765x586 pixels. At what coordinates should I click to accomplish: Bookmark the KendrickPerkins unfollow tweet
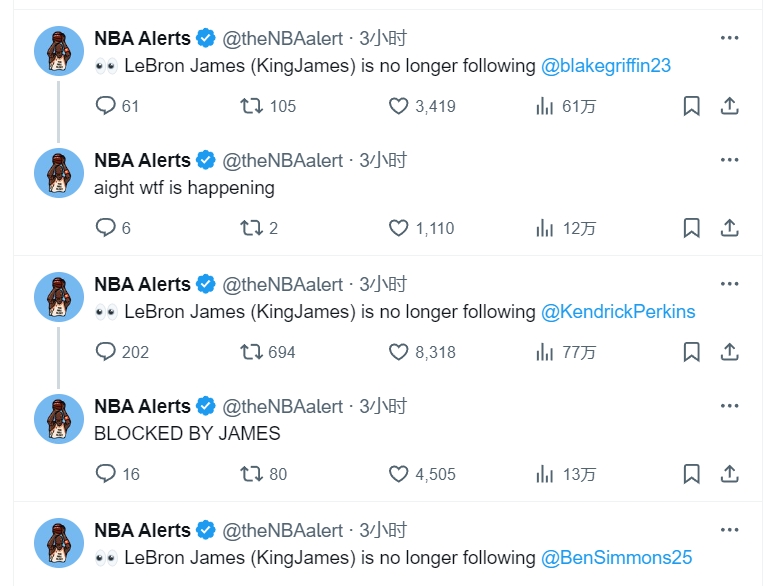(x=691, y=351)
